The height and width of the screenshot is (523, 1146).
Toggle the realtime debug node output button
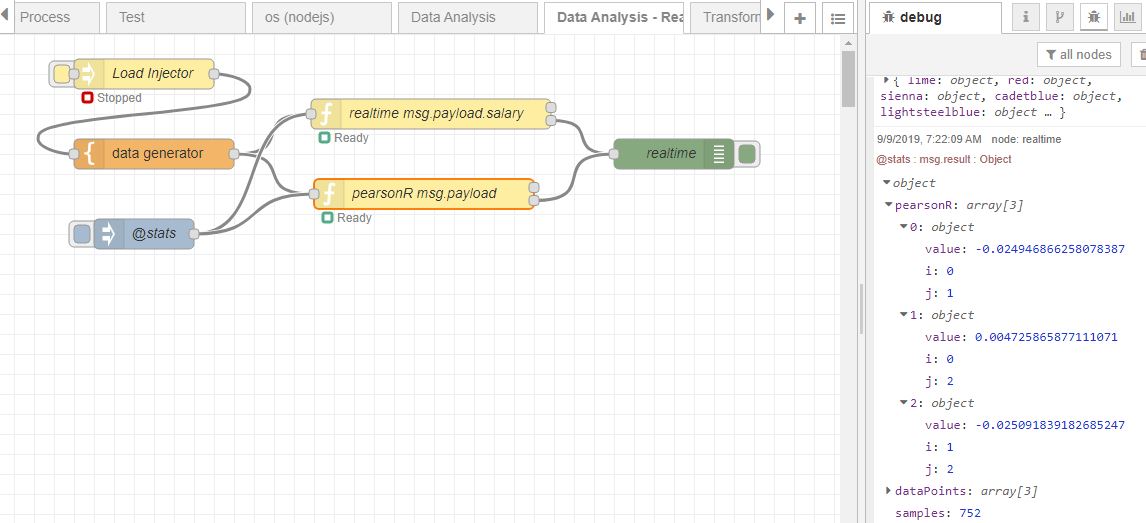pos(747,153)
